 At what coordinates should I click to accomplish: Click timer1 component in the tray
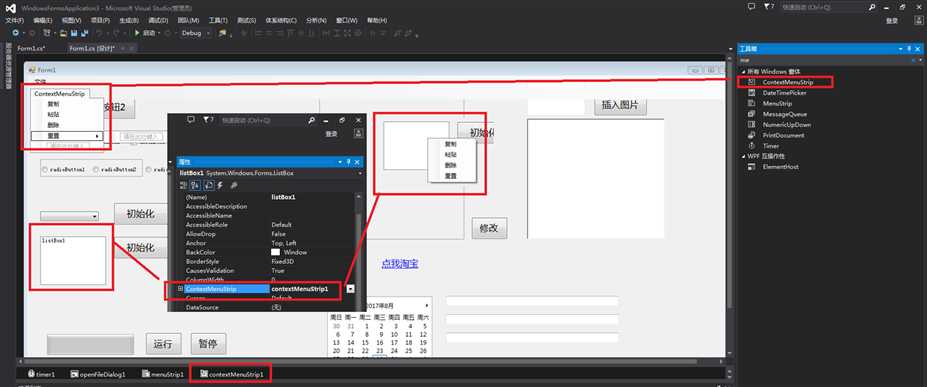coord(41,375)
